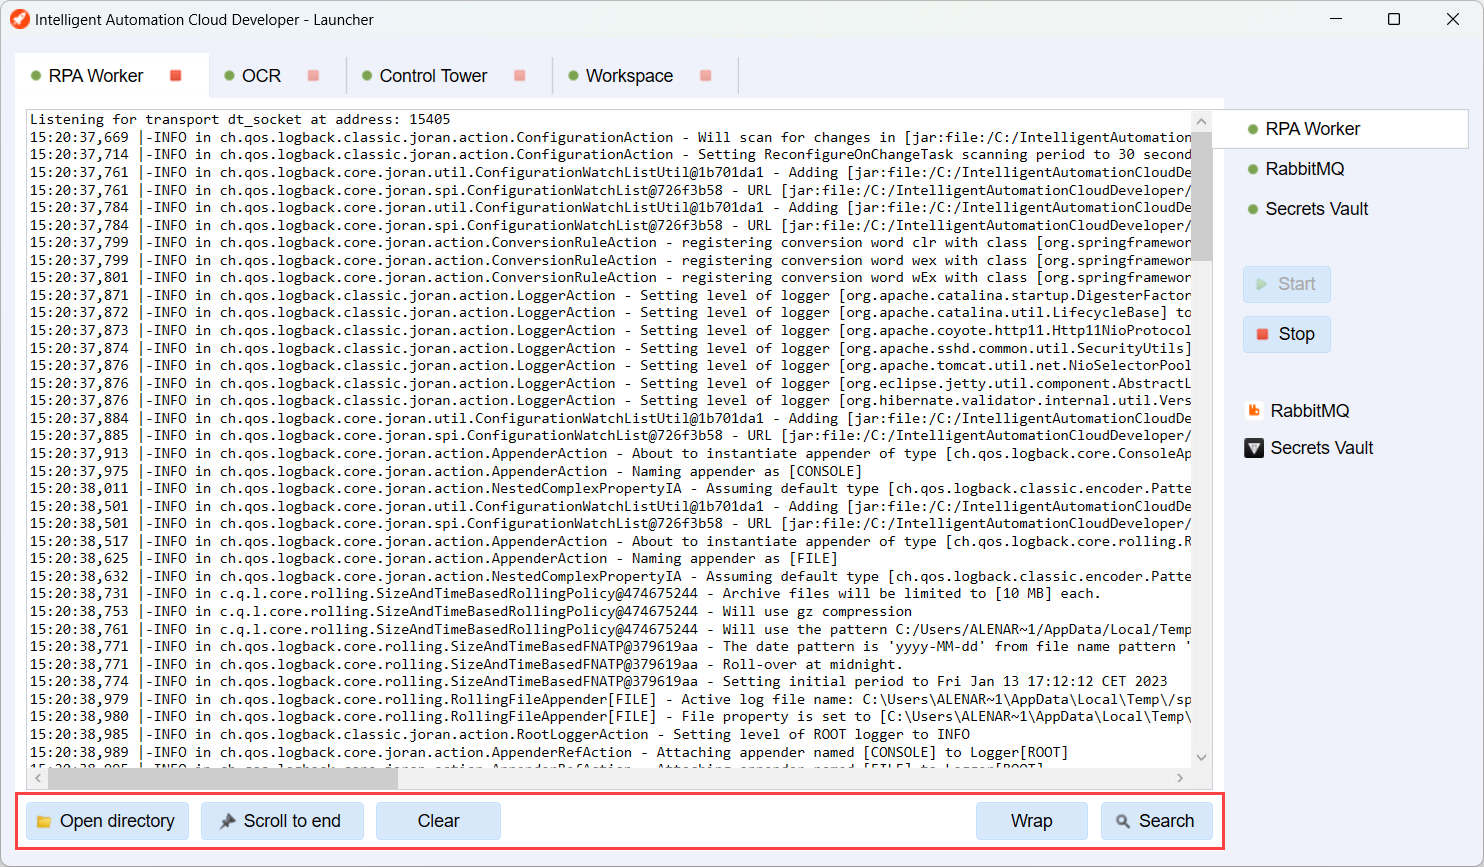The width and height of the screenshot is (1484, 867).
Task: Click the log's vertical scrollbar up arrow
Action: (1202, 120)
